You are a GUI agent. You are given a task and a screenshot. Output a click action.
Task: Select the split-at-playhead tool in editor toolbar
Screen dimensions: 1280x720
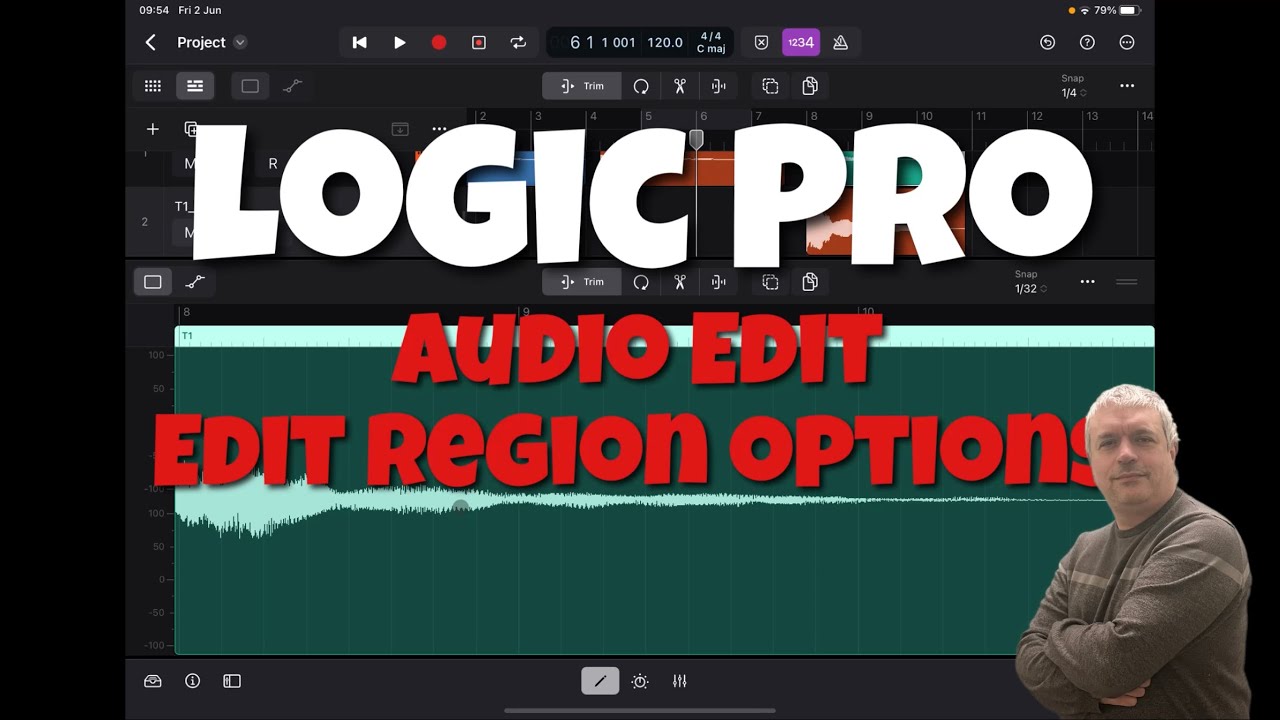(x=719, y=282)
